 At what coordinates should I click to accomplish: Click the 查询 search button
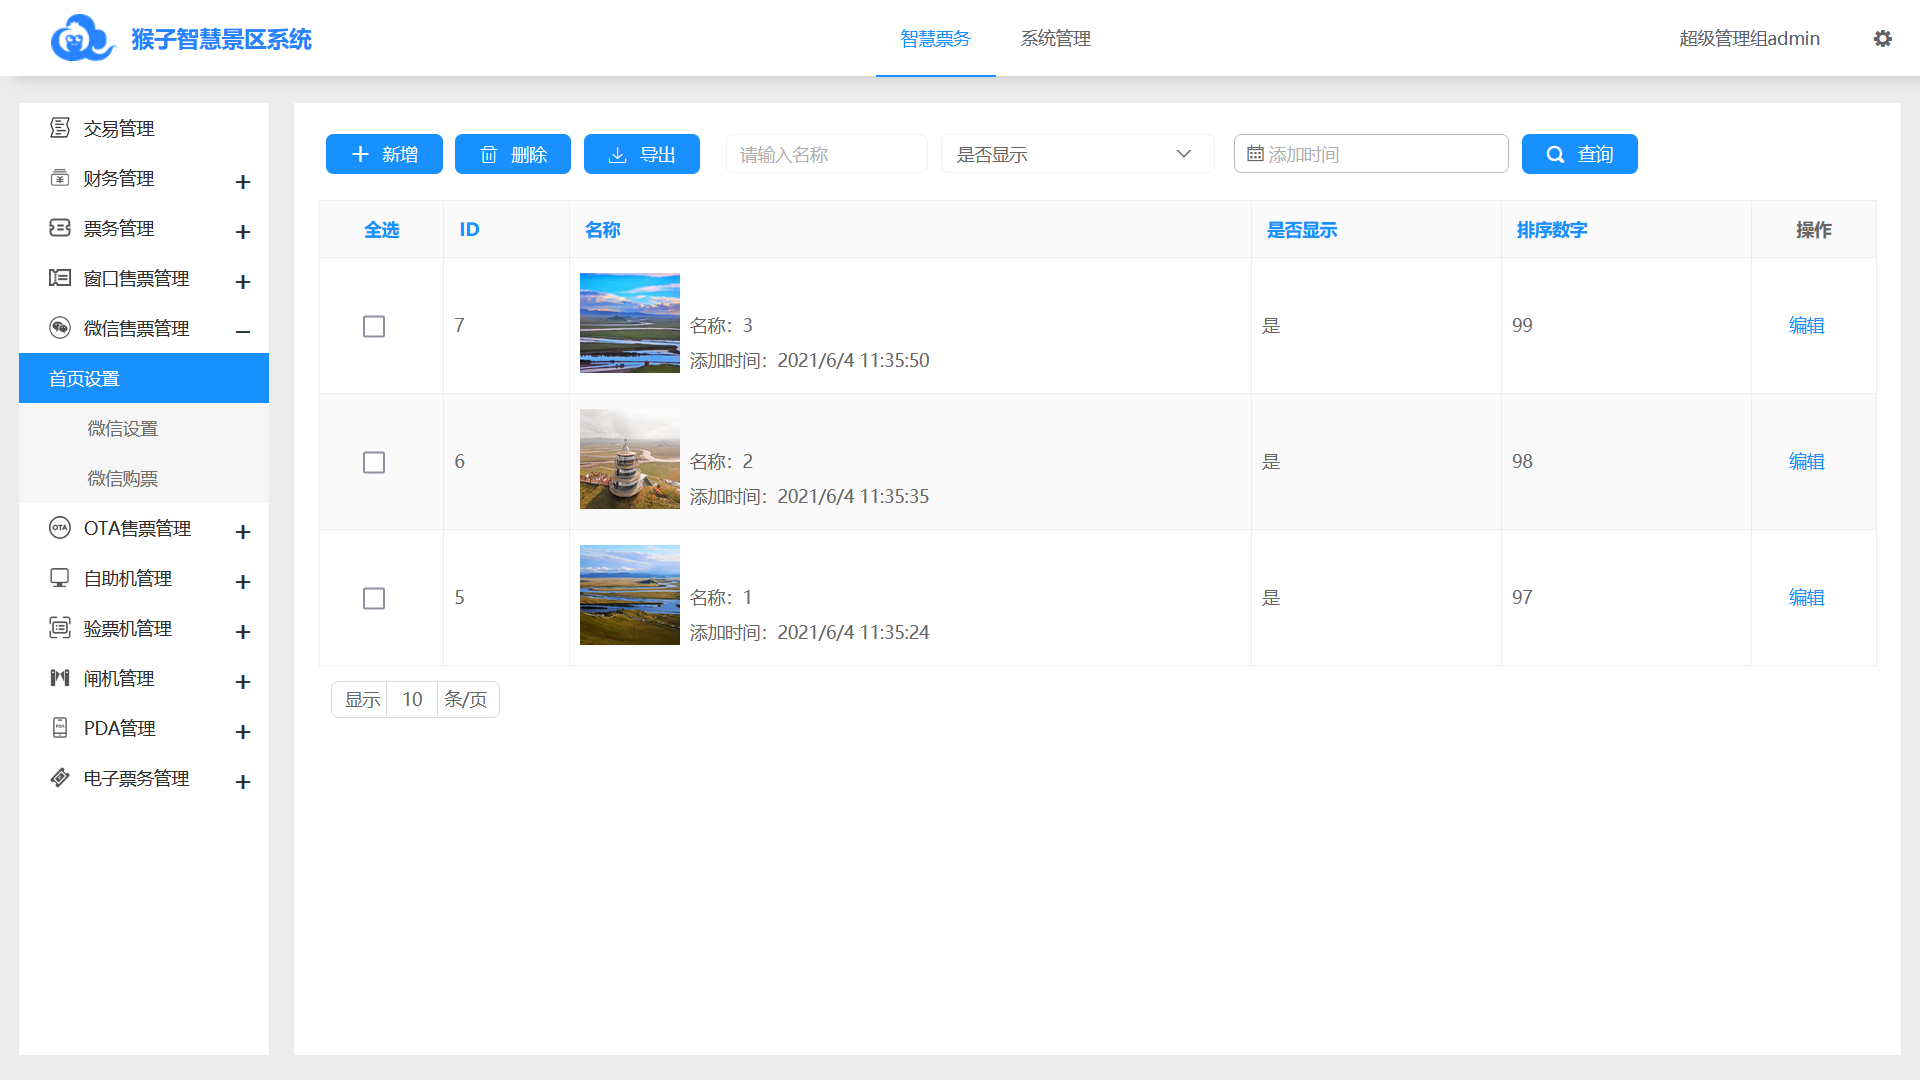(x=1580, y=154)
